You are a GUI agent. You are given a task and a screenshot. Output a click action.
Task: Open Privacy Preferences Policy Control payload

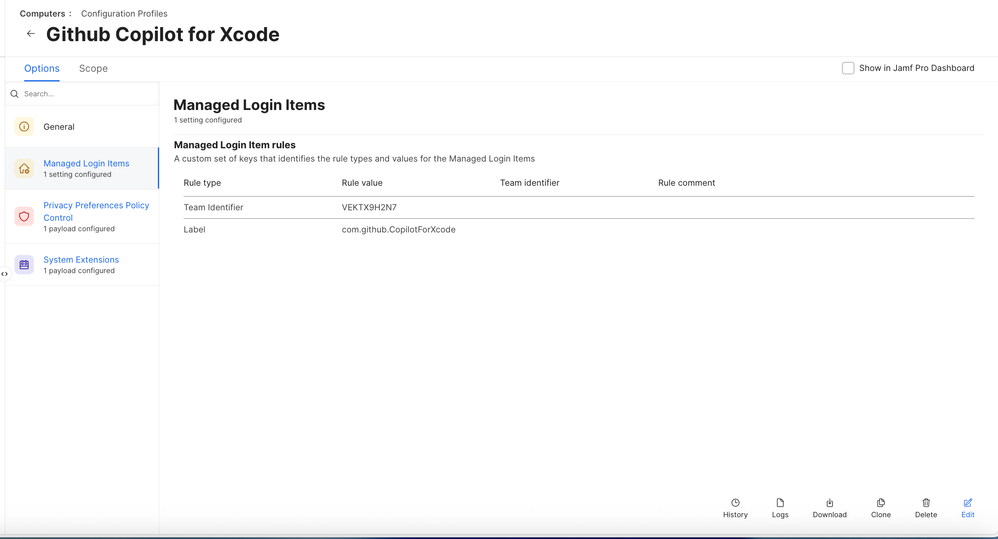click(82, 216)
